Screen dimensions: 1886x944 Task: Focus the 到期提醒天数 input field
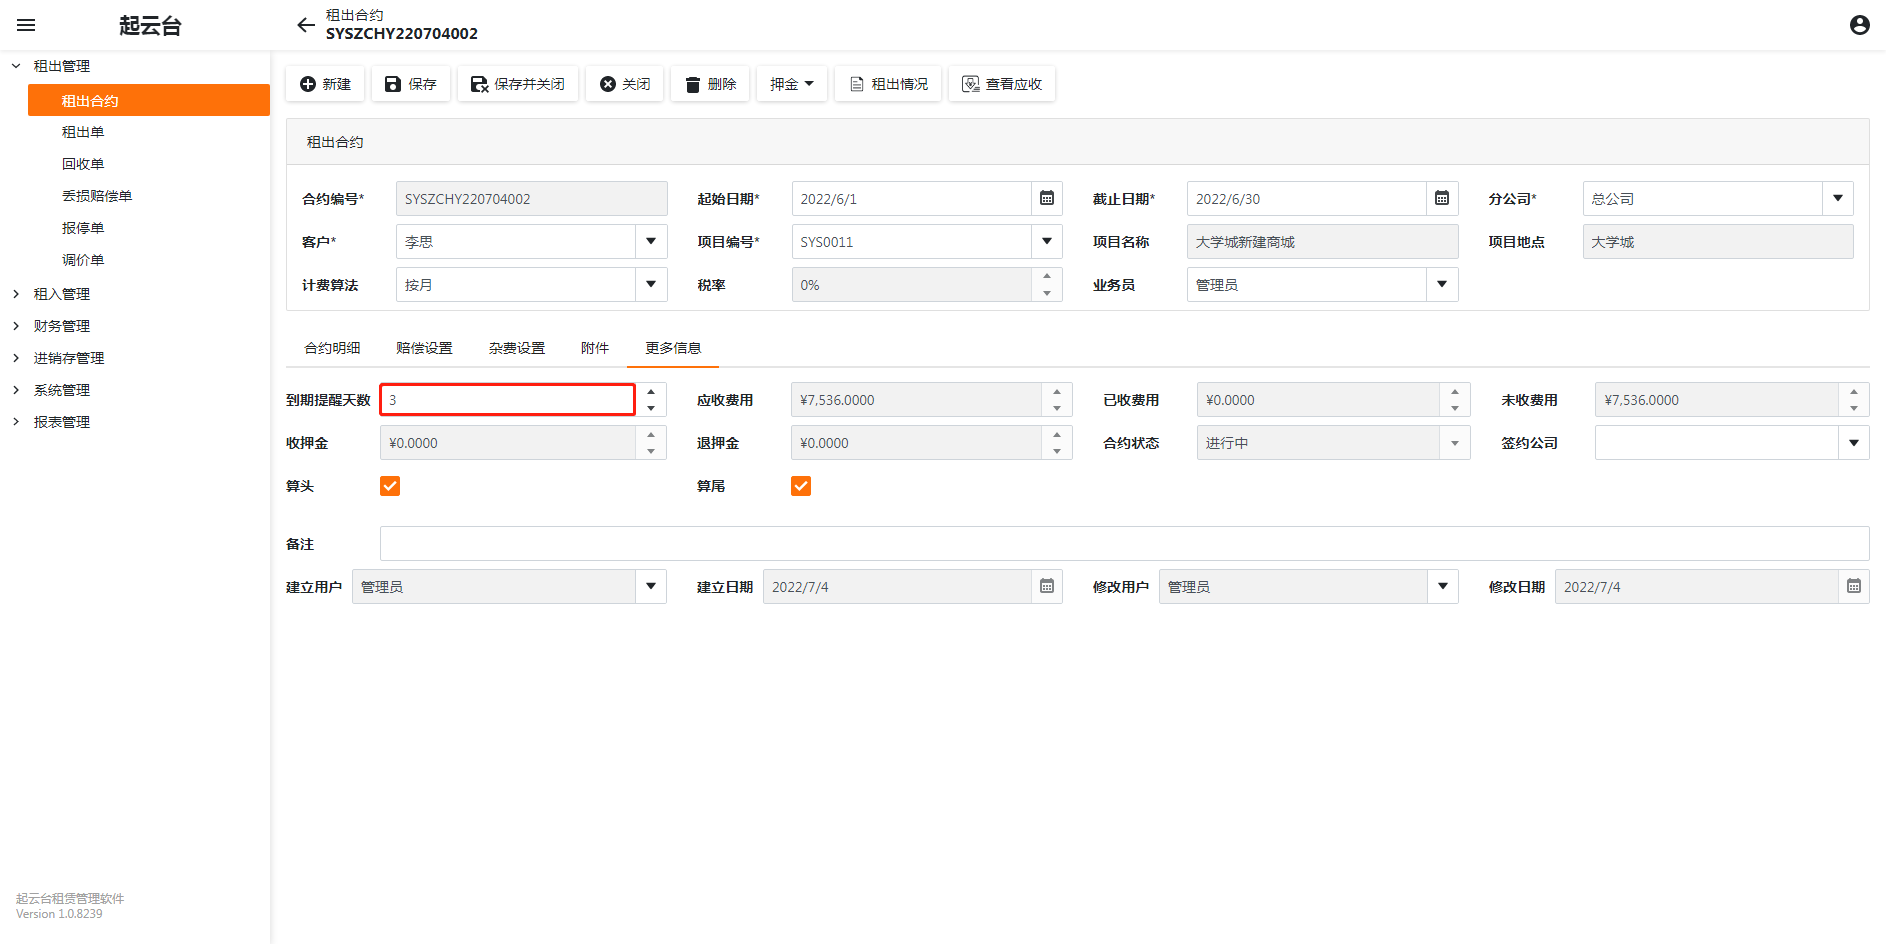pos(507,400)
